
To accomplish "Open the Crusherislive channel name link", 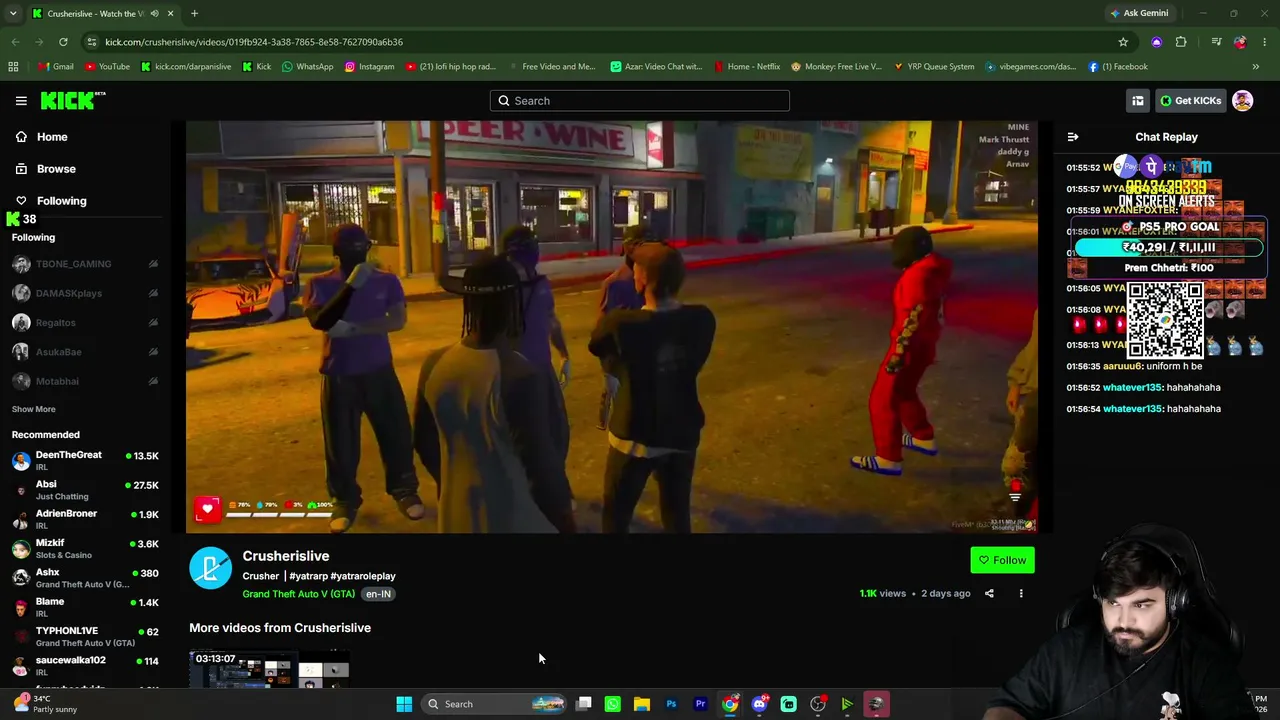I will click(285, 556).
